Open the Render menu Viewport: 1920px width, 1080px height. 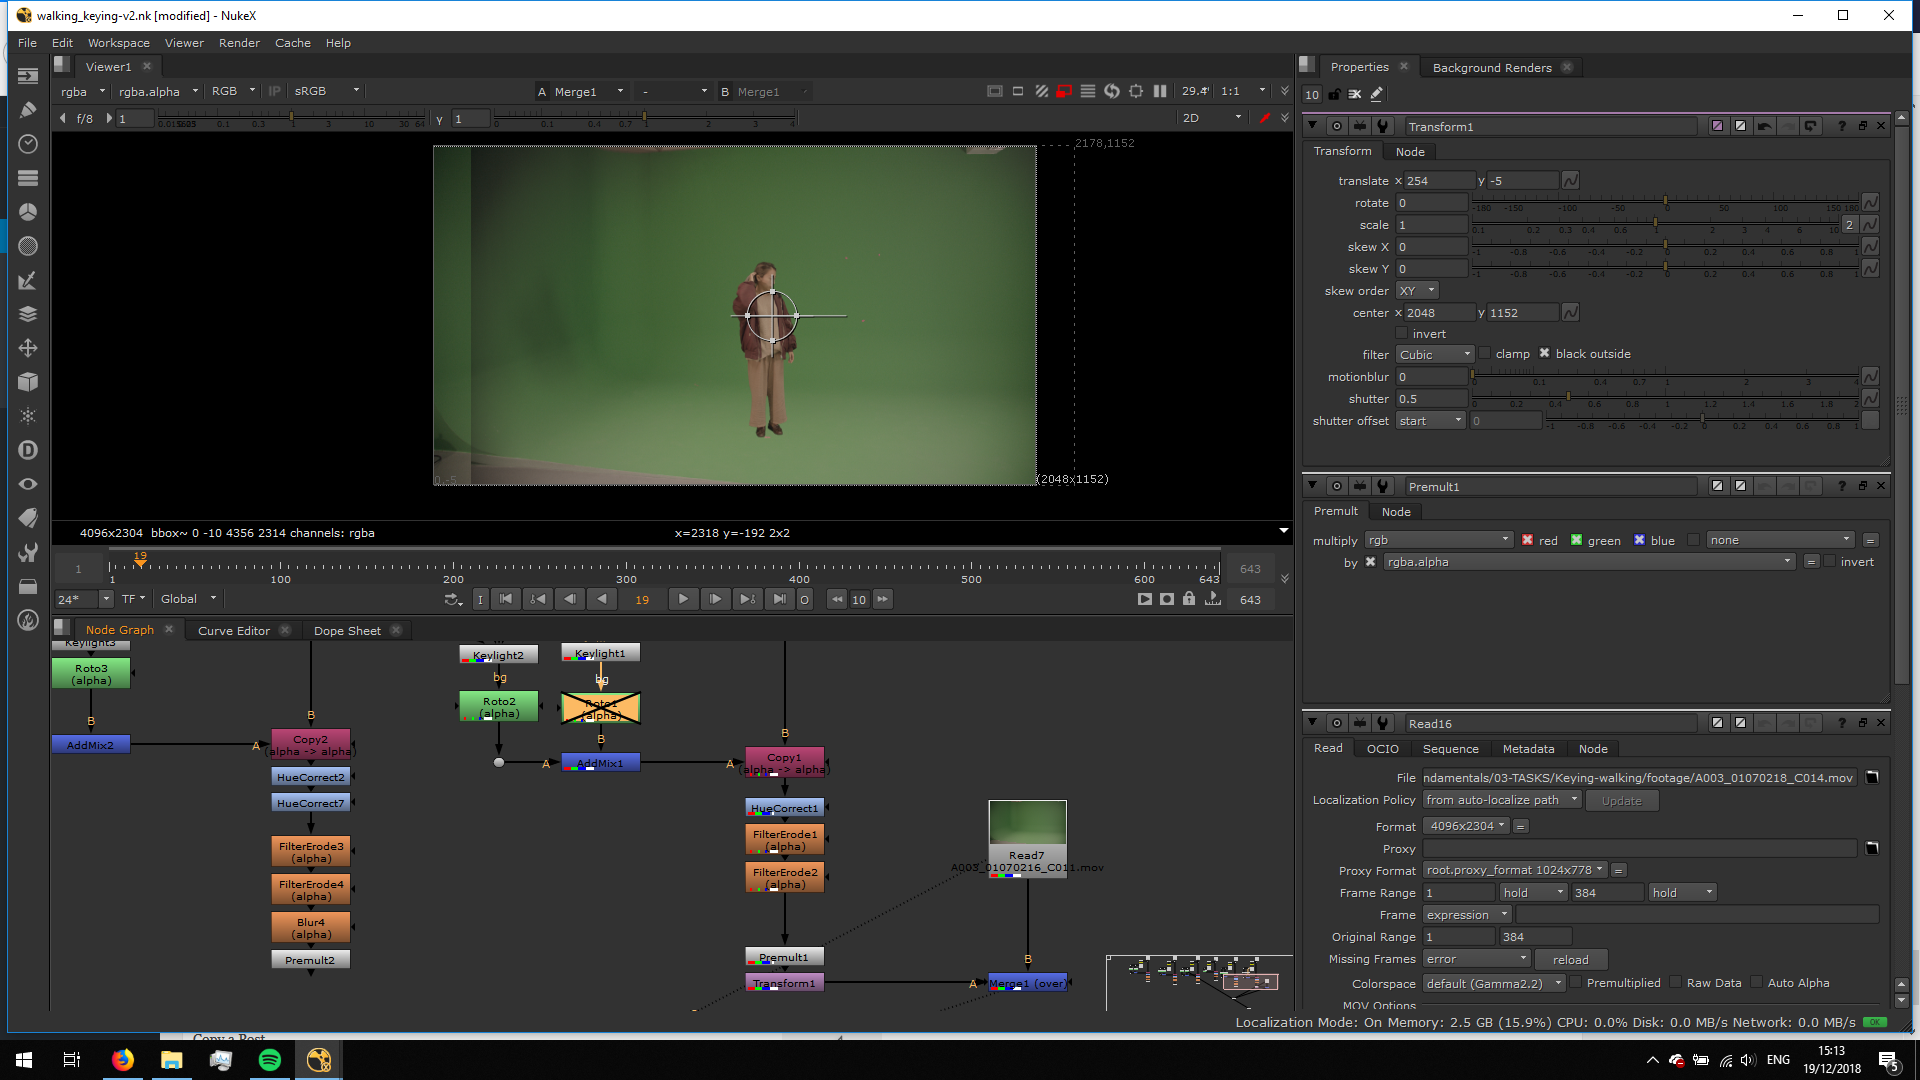238,43
